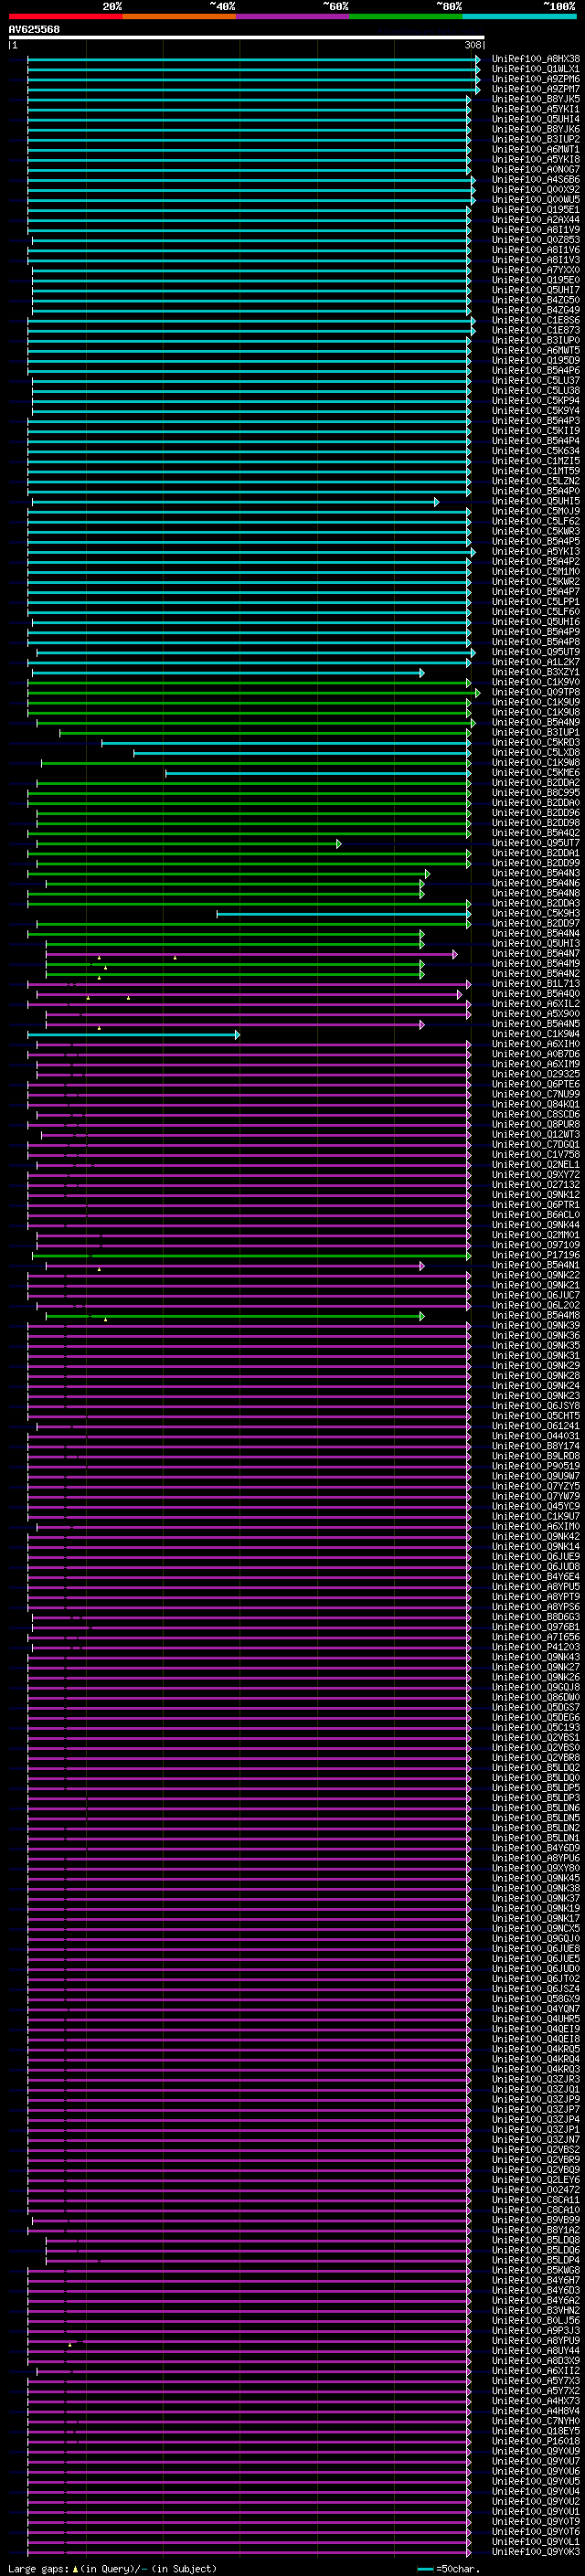The width and height of the screenshot is (585, 2576).
Task: Open hit UniRef100_A8HX38
Action: (x=536, y=59)
